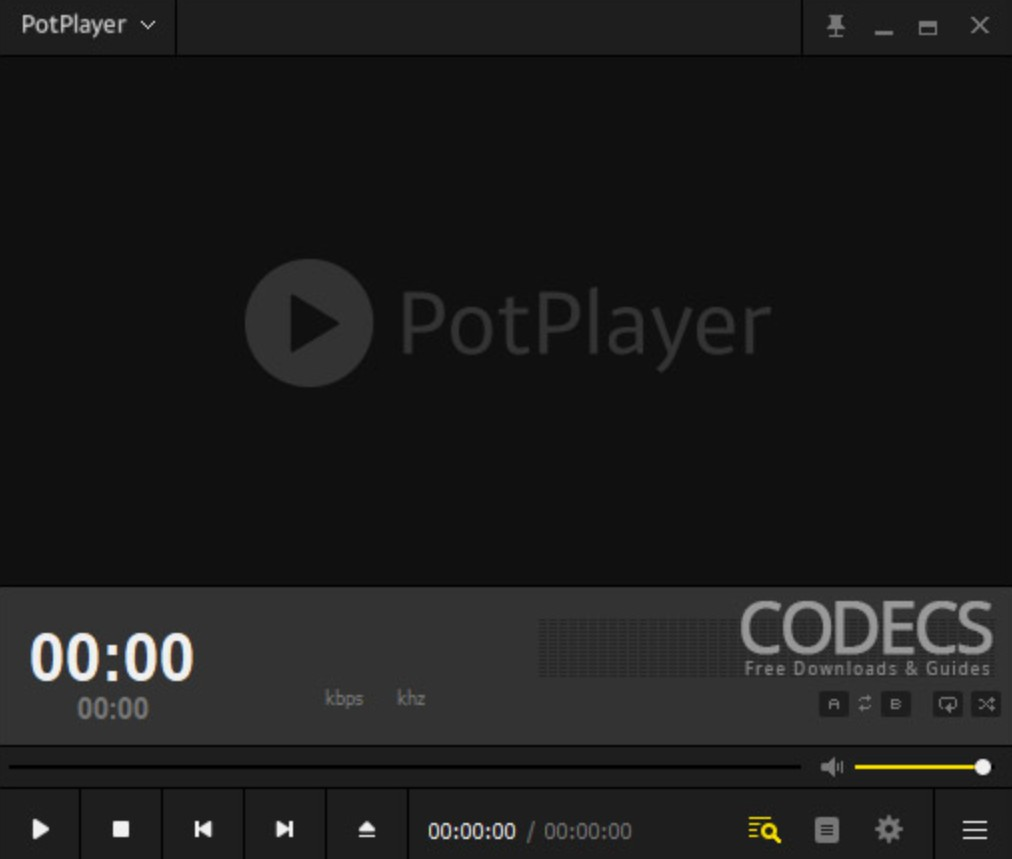Minimize the PotPlayer window
The image size is (1012, 859).
tap(884, 32)
